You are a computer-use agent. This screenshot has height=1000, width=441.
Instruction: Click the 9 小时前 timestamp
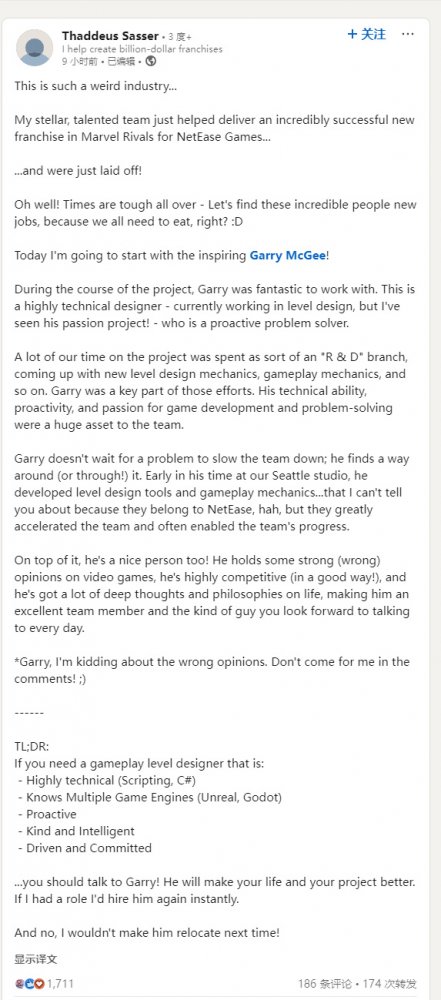pos(80,61)
